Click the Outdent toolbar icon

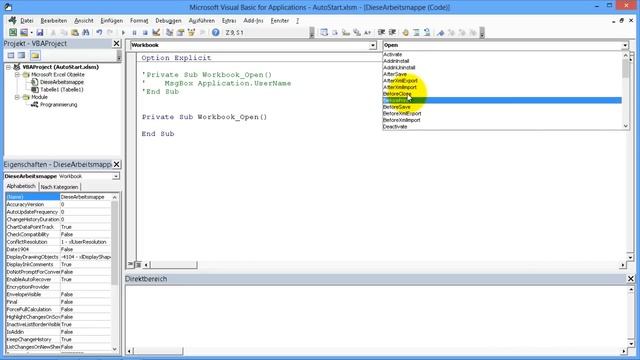pos(392,33)
